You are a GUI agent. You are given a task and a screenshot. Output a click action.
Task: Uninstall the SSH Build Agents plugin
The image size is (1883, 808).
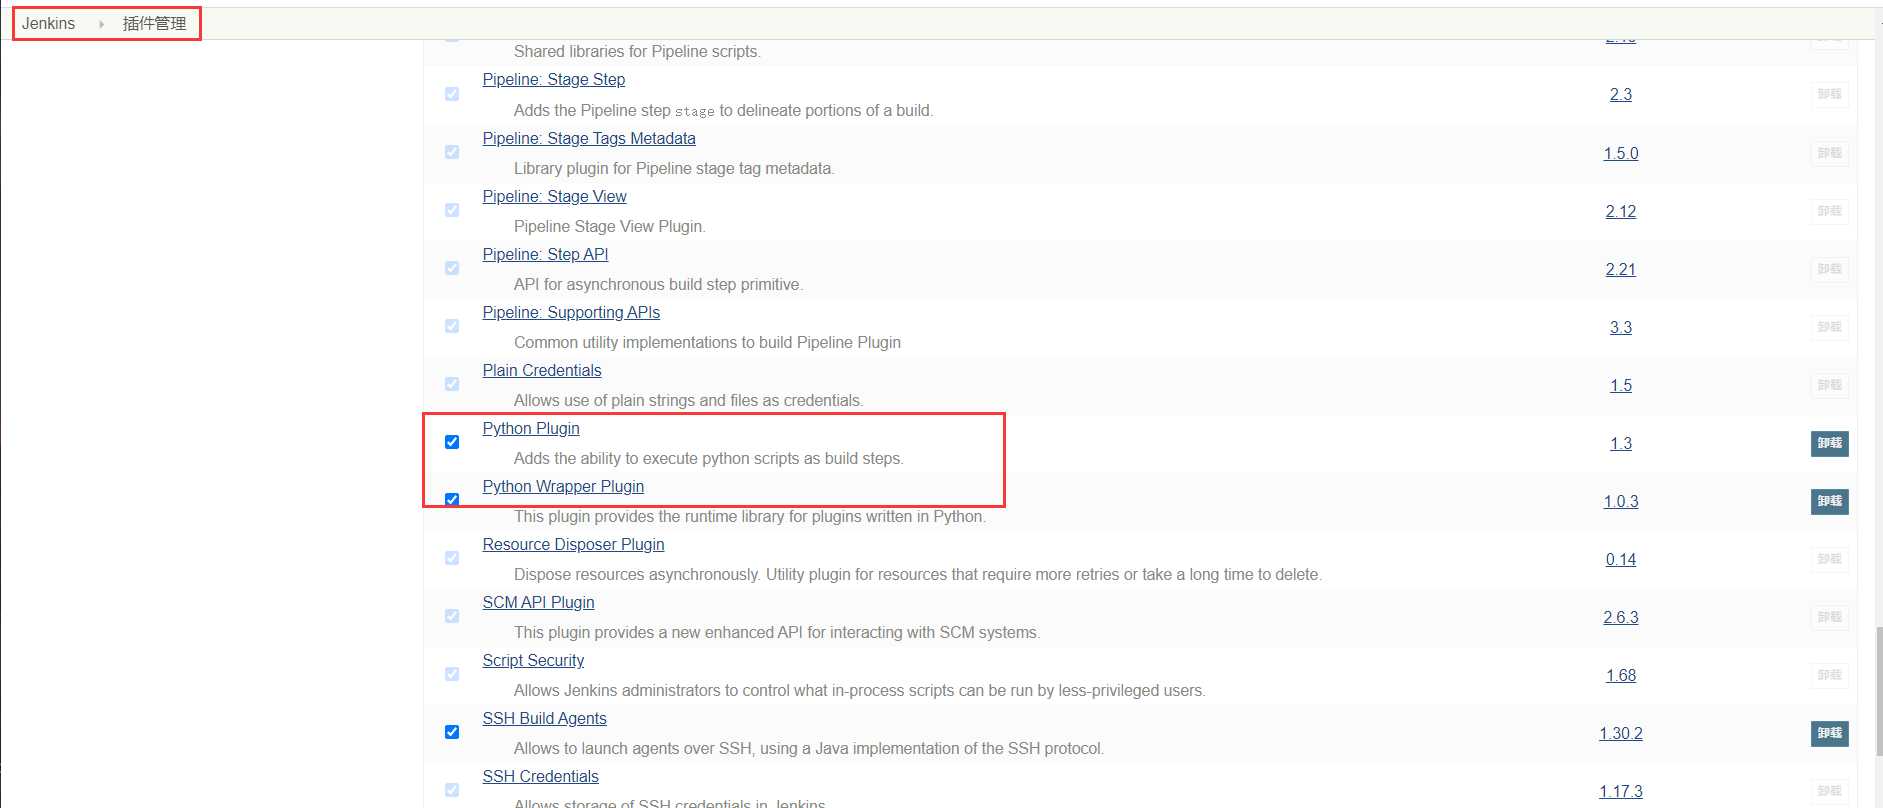click(x=1829, y=733)
